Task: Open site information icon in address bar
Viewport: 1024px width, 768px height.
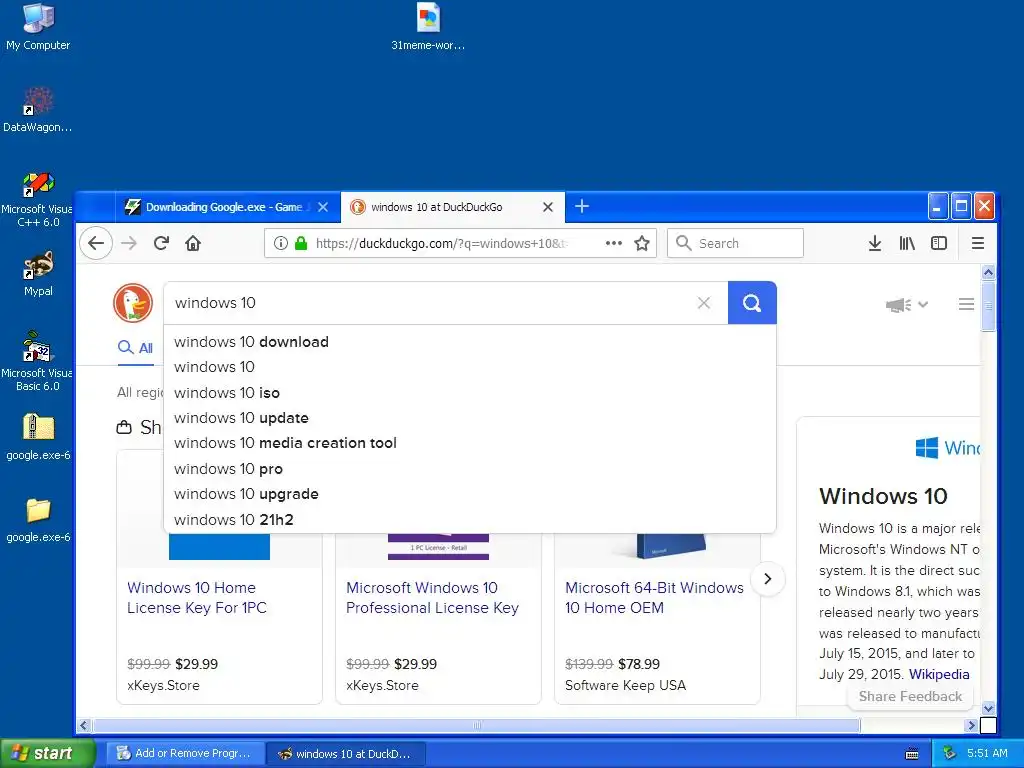Action: (281, 244)
